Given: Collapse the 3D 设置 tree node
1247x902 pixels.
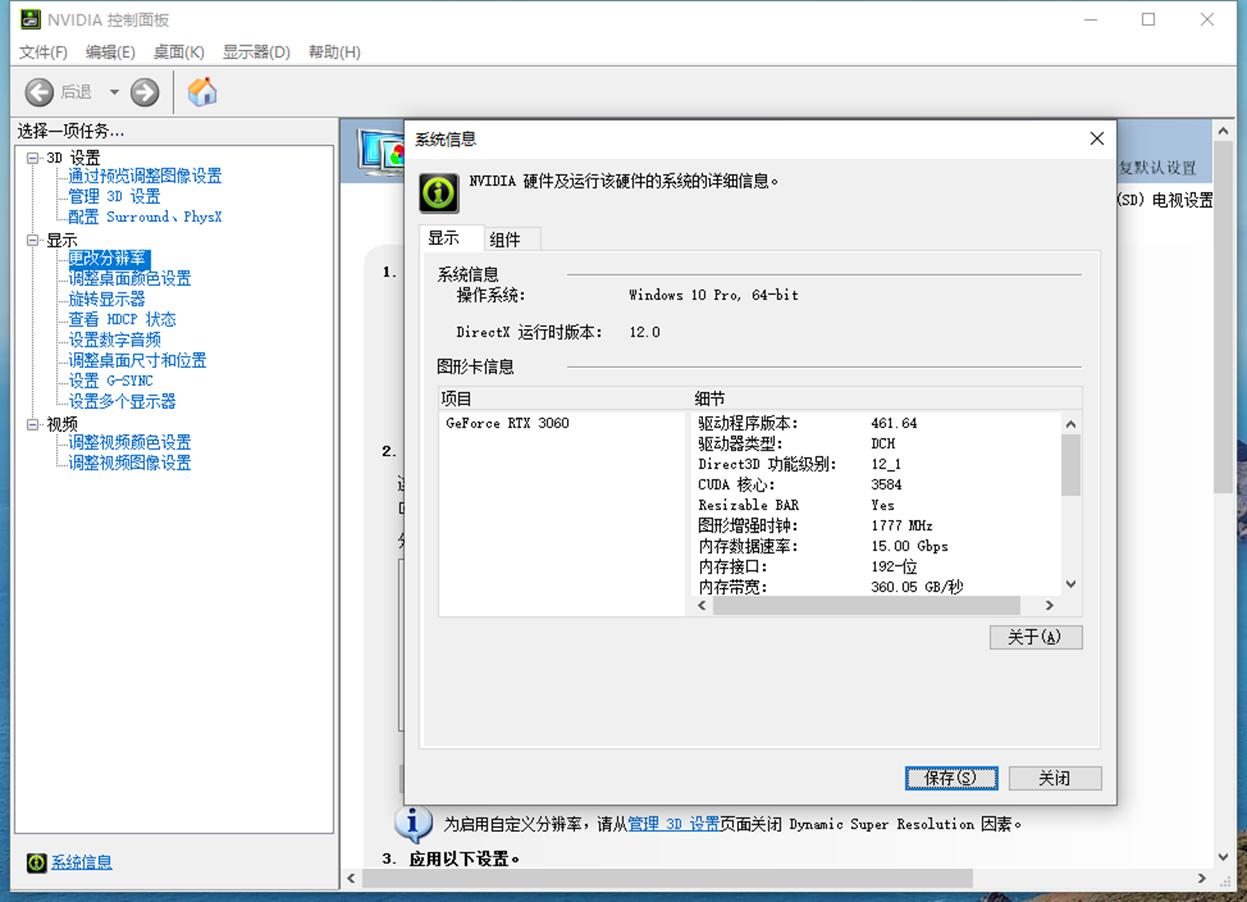Looking at the screenshot, I should pos(33,158).
